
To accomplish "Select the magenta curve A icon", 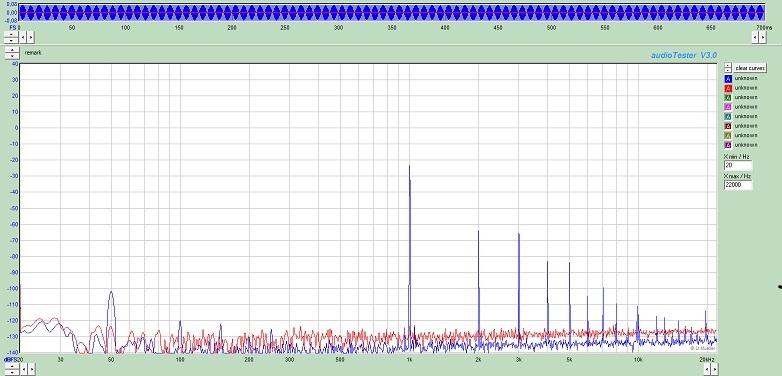I will pyautogui.click(x=728, y=107).
